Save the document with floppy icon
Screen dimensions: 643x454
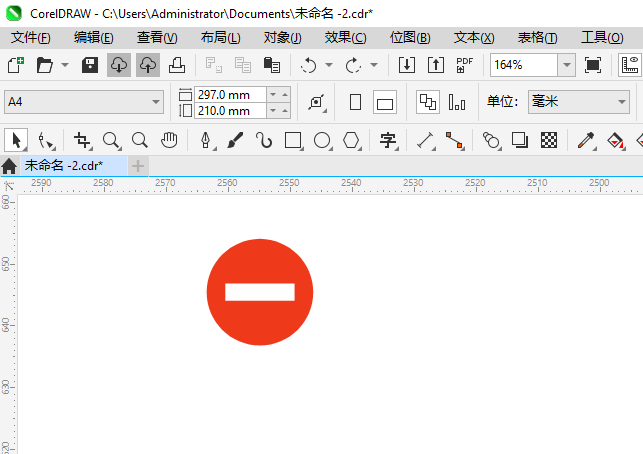coord(90,65)
